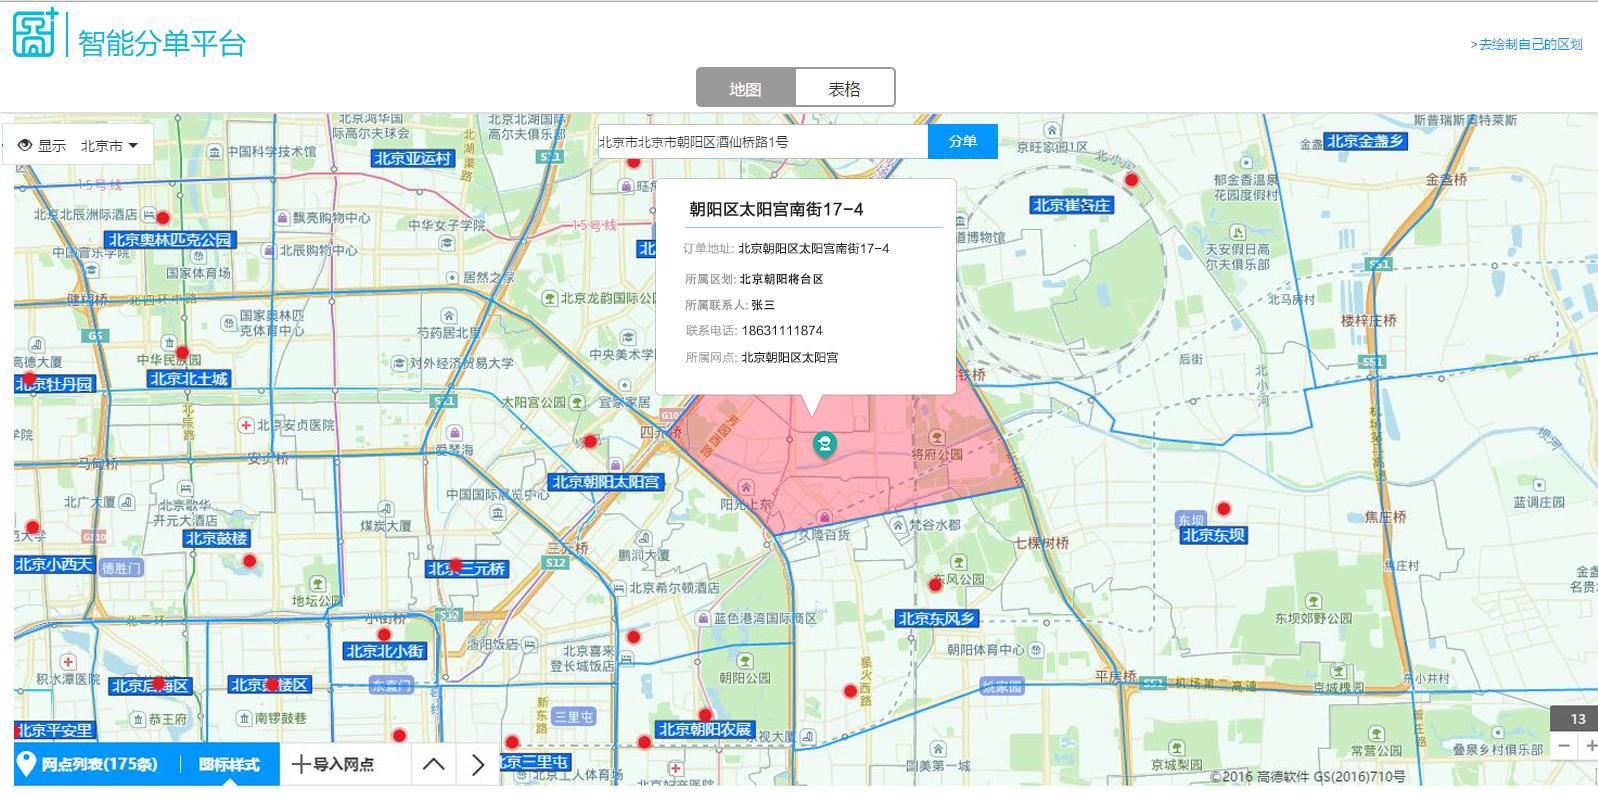1598x798 pixels.
Task: Expand panel with the right chevron
Action: pyautogui.click(x=478, y=765)
